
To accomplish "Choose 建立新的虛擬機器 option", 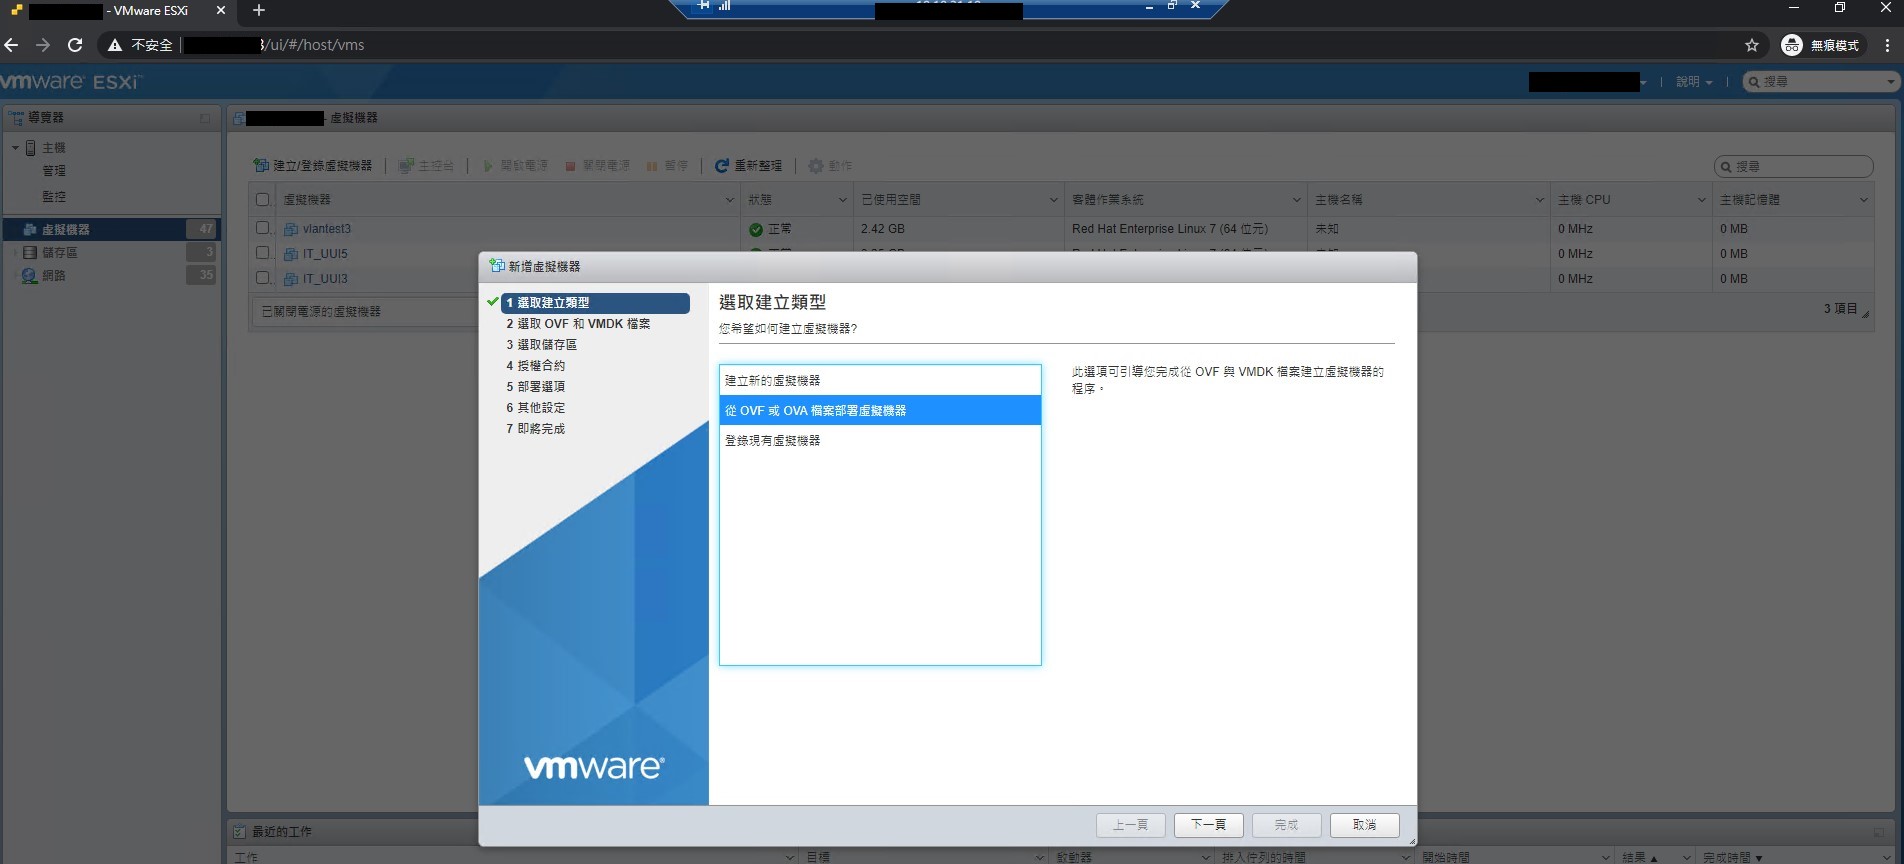I will click(880, 381).
